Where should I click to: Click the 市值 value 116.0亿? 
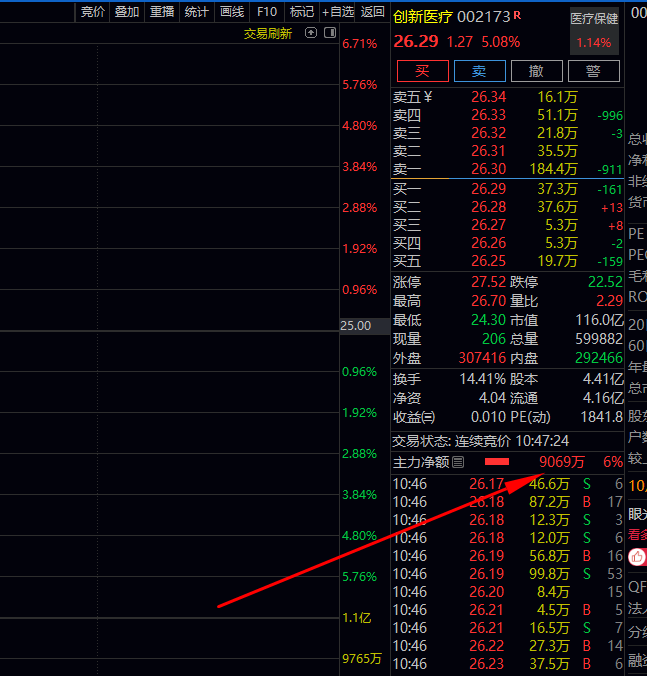coord(600,320)
